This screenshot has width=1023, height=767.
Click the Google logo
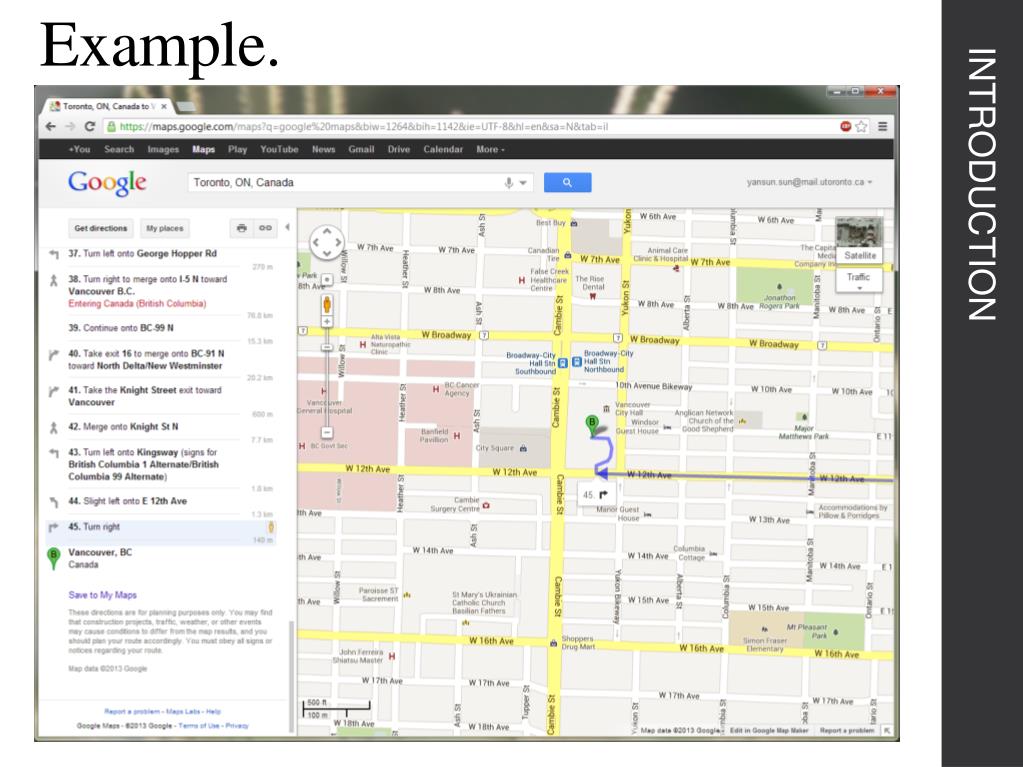coord(107,183)
